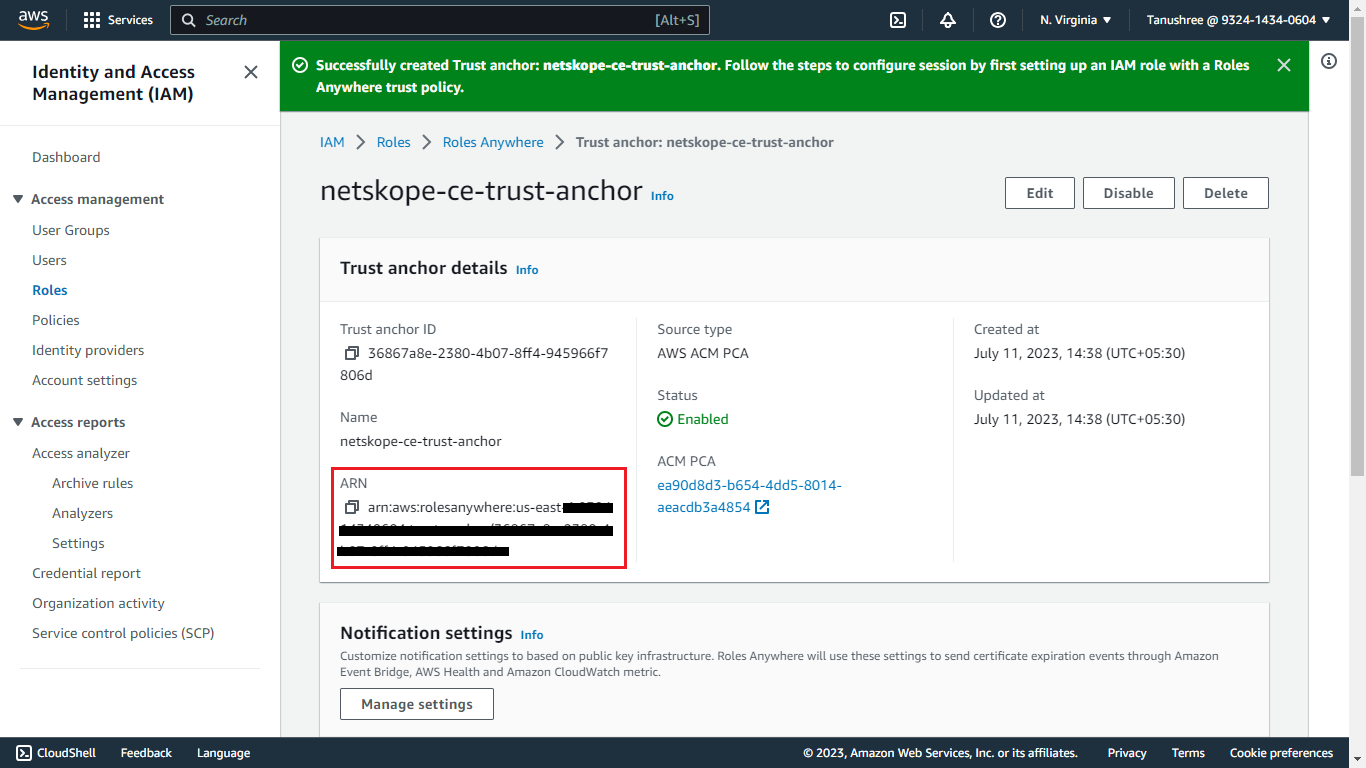Open Identity providers in sidebar
This screenshot has height=768, width=1366.
click(x=88, y=350)
